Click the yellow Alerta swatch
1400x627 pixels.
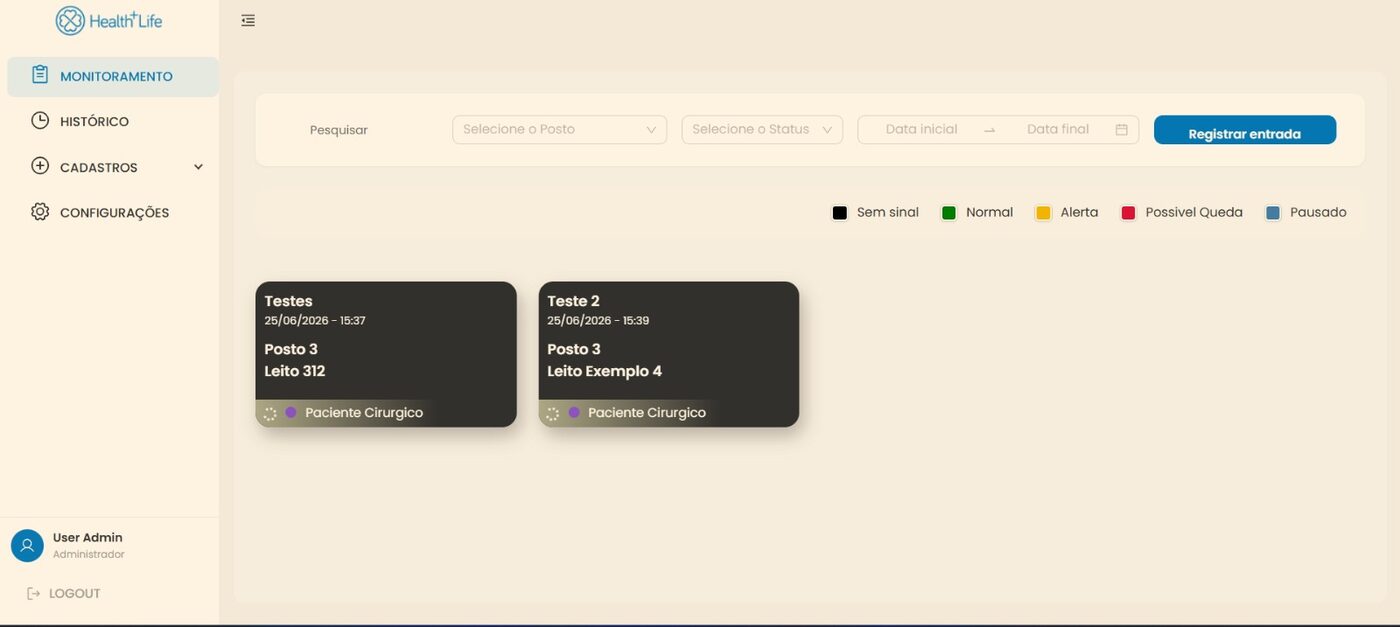(1043, 213)
